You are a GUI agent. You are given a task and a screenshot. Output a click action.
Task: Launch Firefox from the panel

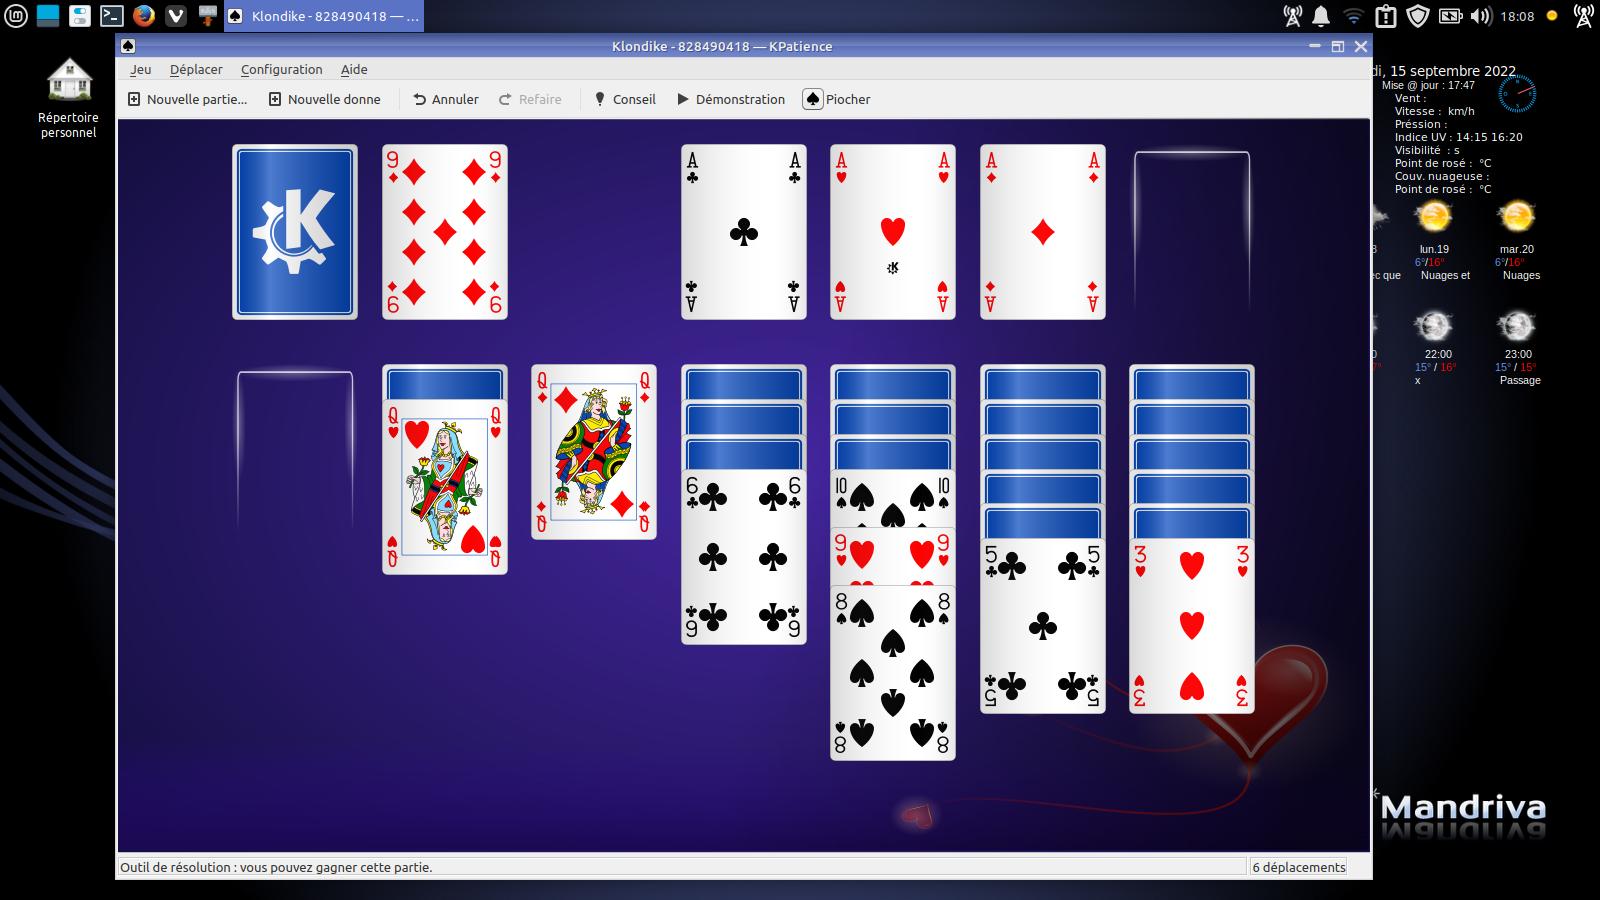143,15
